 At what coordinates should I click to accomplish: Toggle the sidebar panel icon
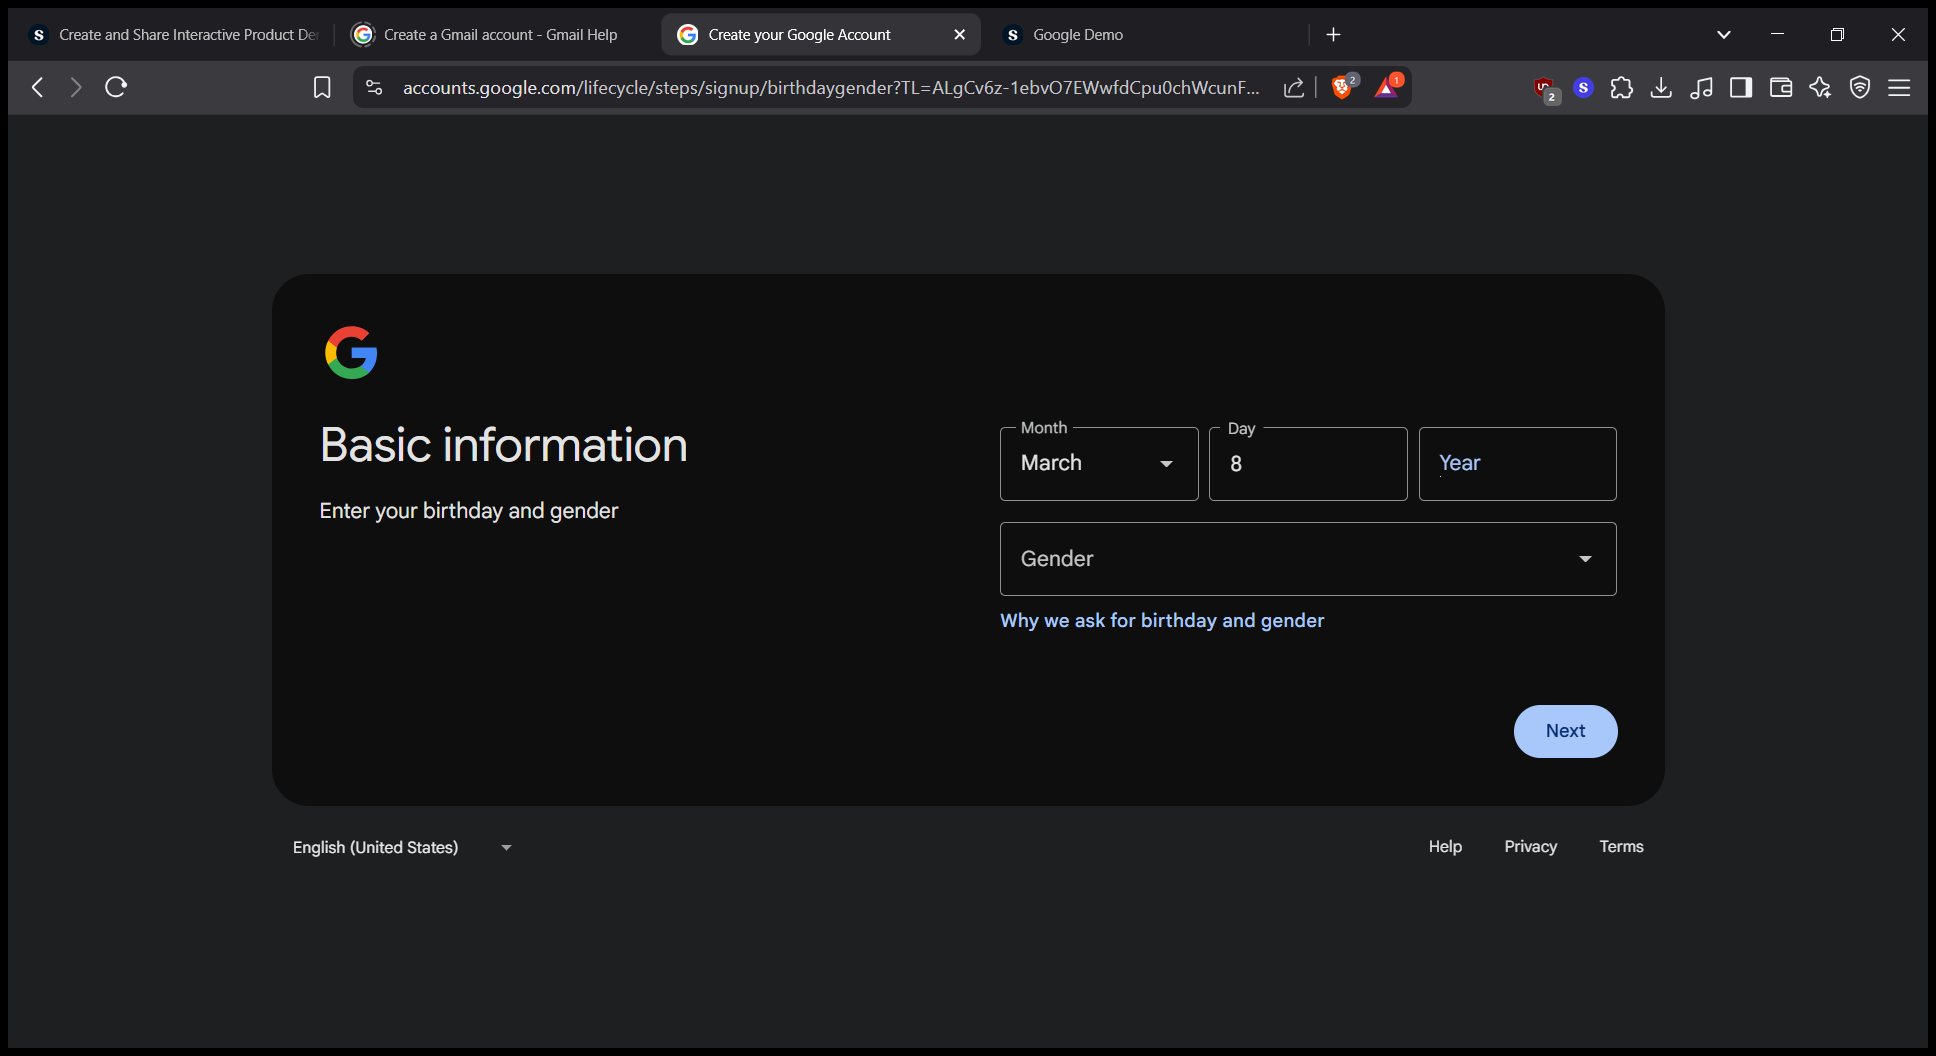[x=1741, y=88]
